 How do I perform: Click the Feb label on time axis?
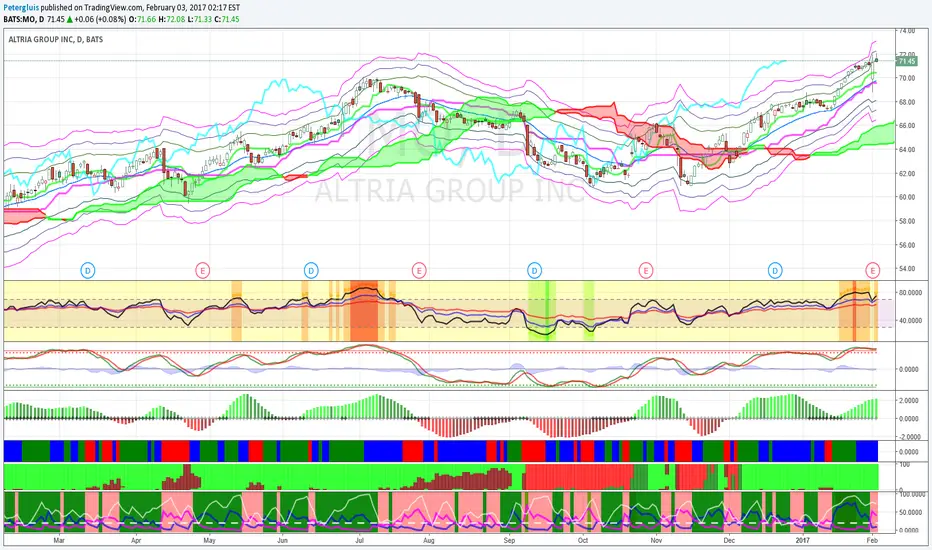pos(872,540)
